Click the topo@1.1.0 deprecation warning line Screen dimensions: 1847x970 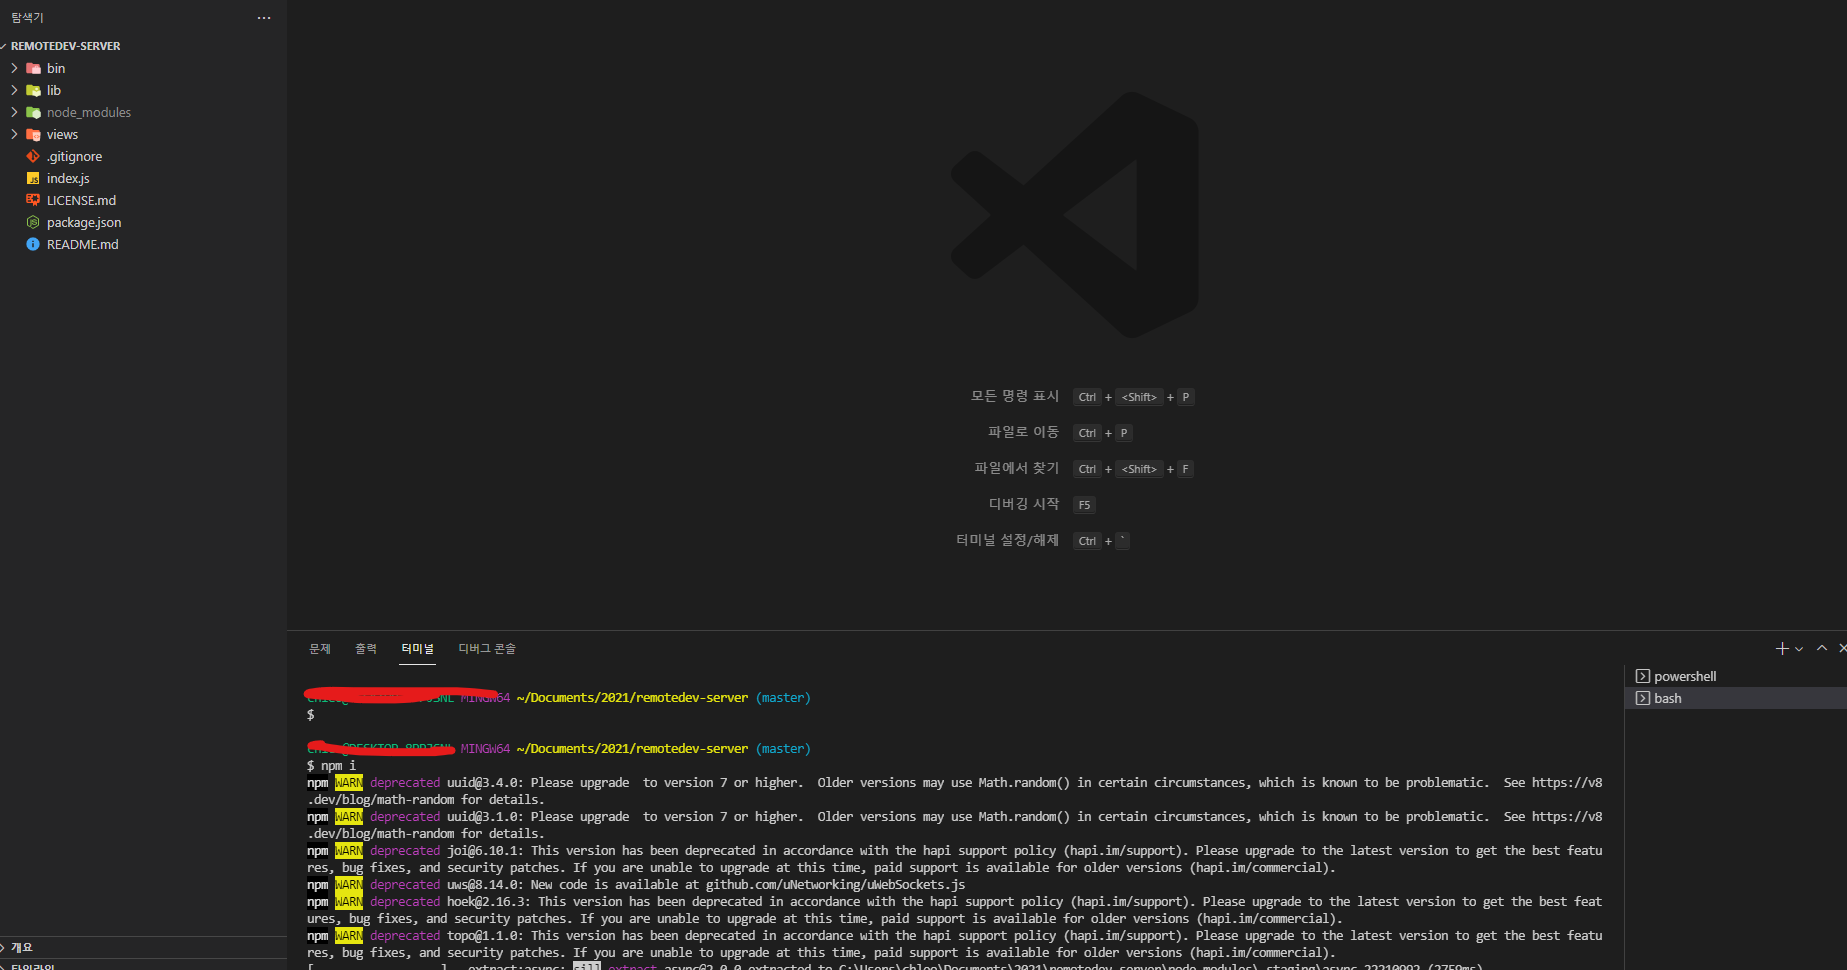point(955,944)
